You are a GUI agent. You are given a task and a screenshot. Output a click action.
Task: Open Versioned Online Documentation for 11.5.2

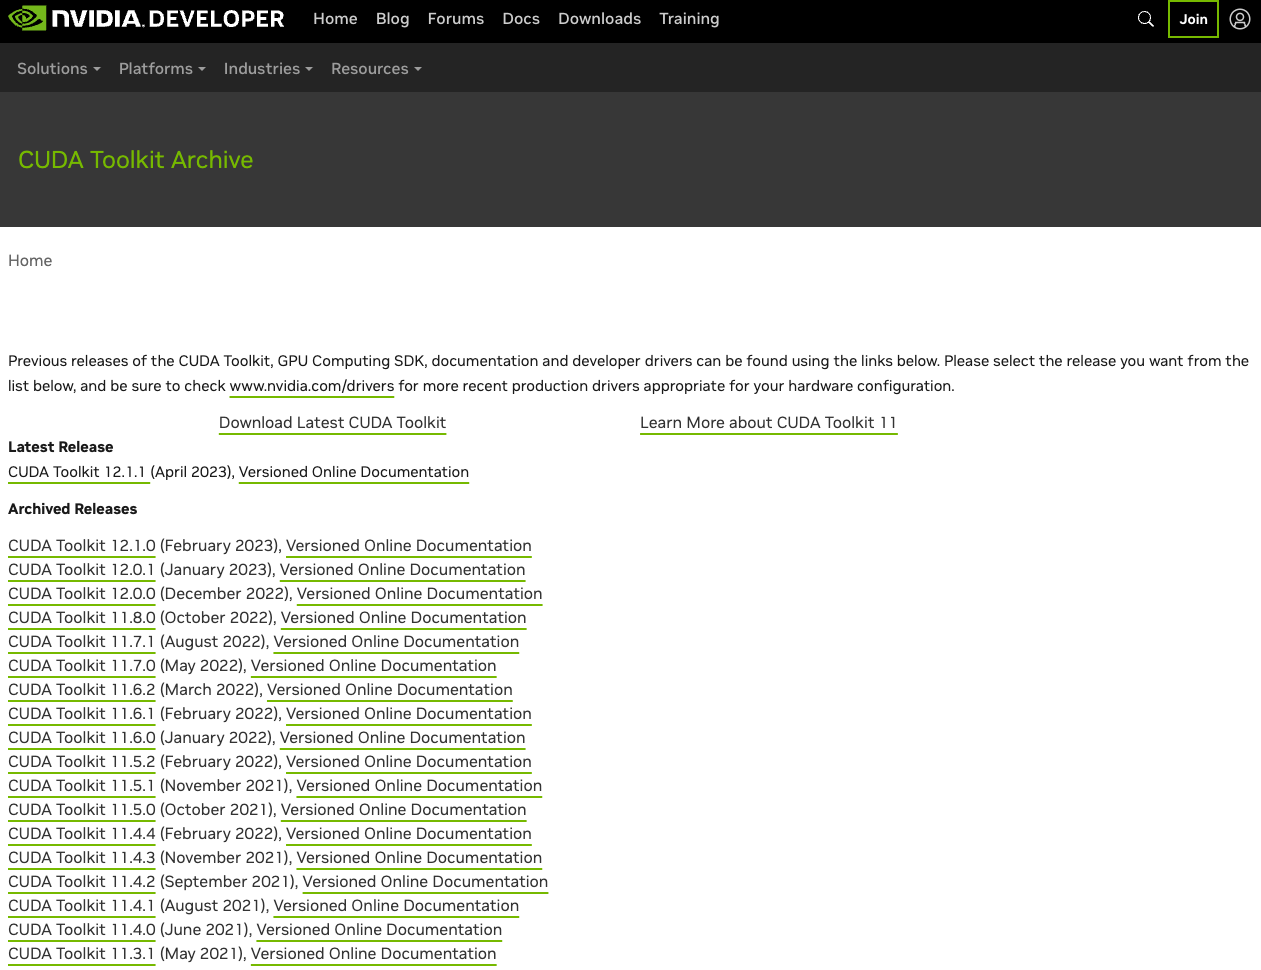click(409, 762)
